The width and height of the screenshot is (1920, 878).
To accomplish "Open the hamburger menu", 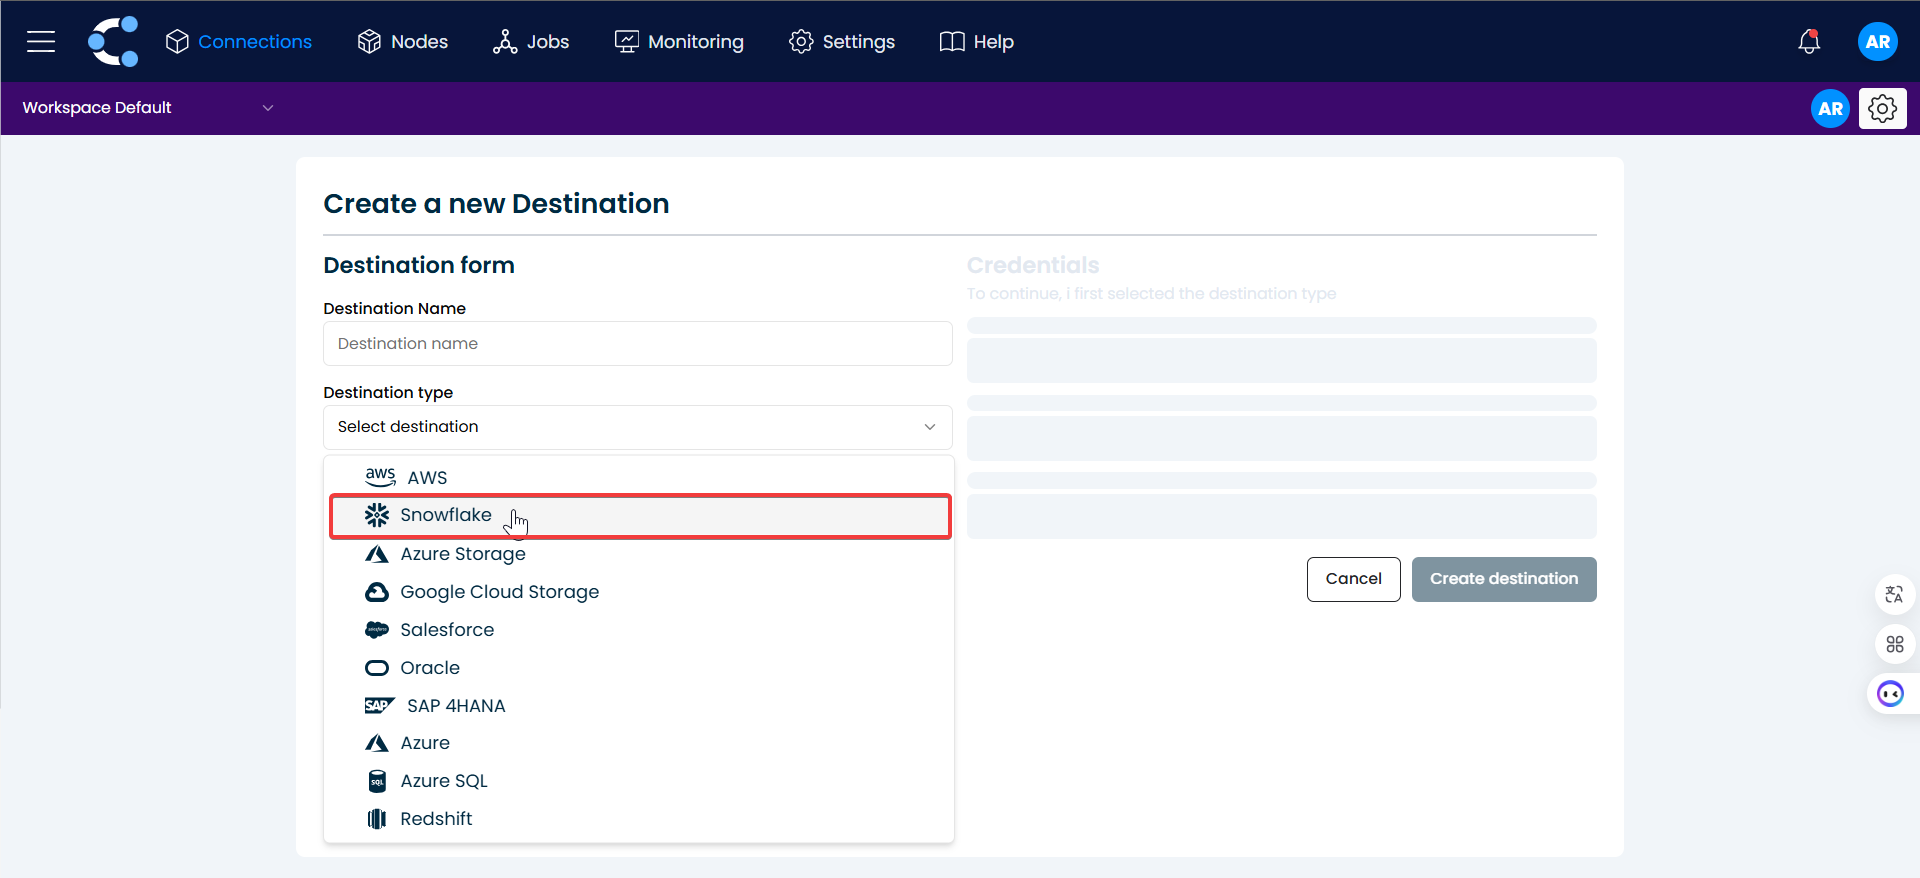I will (x=41, y=41).
